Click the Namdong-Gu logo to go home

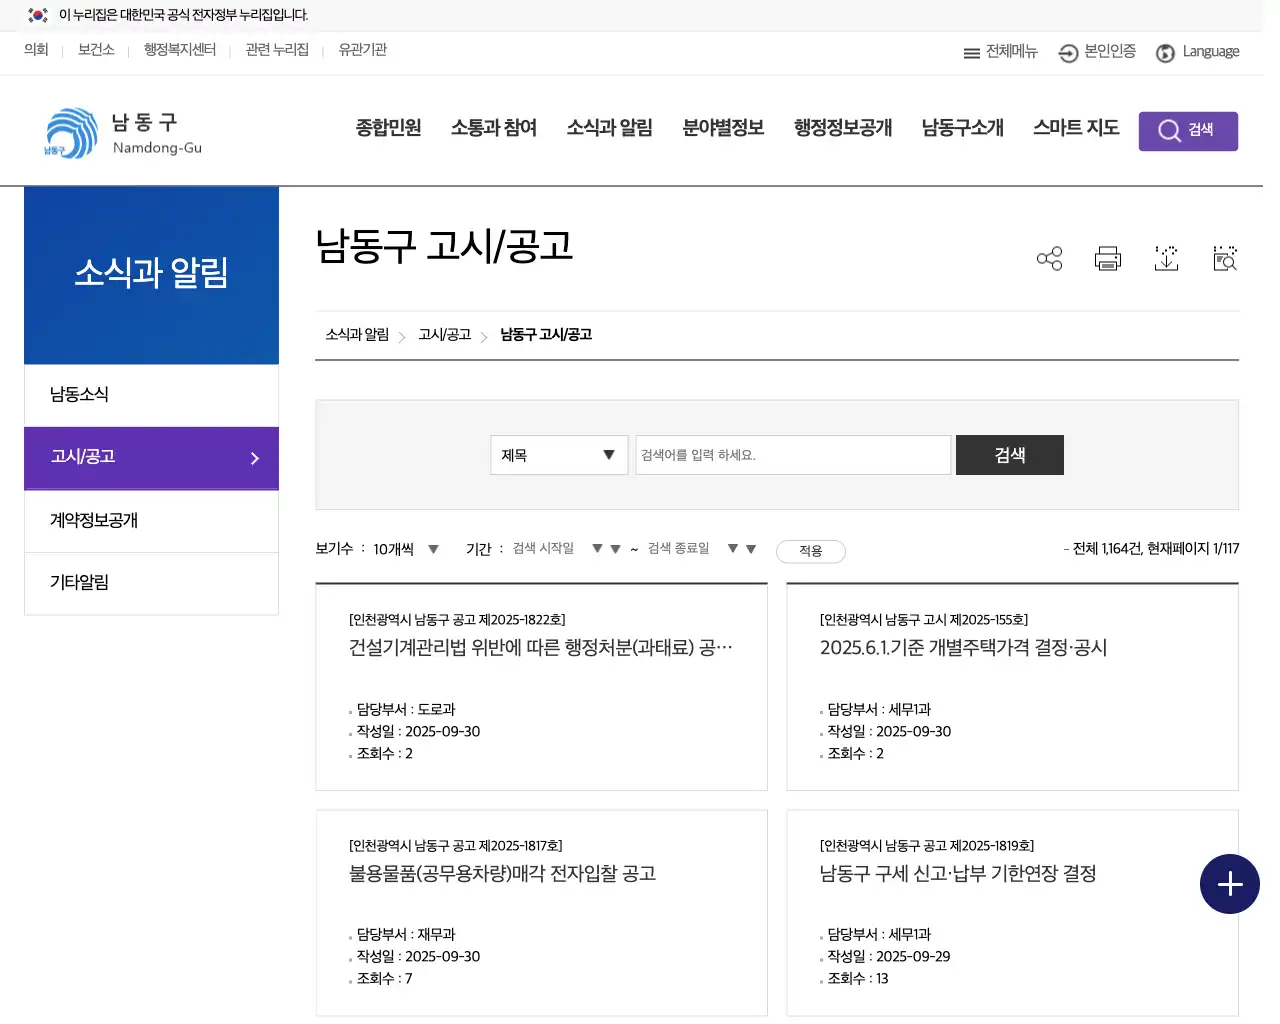(120, 131)
